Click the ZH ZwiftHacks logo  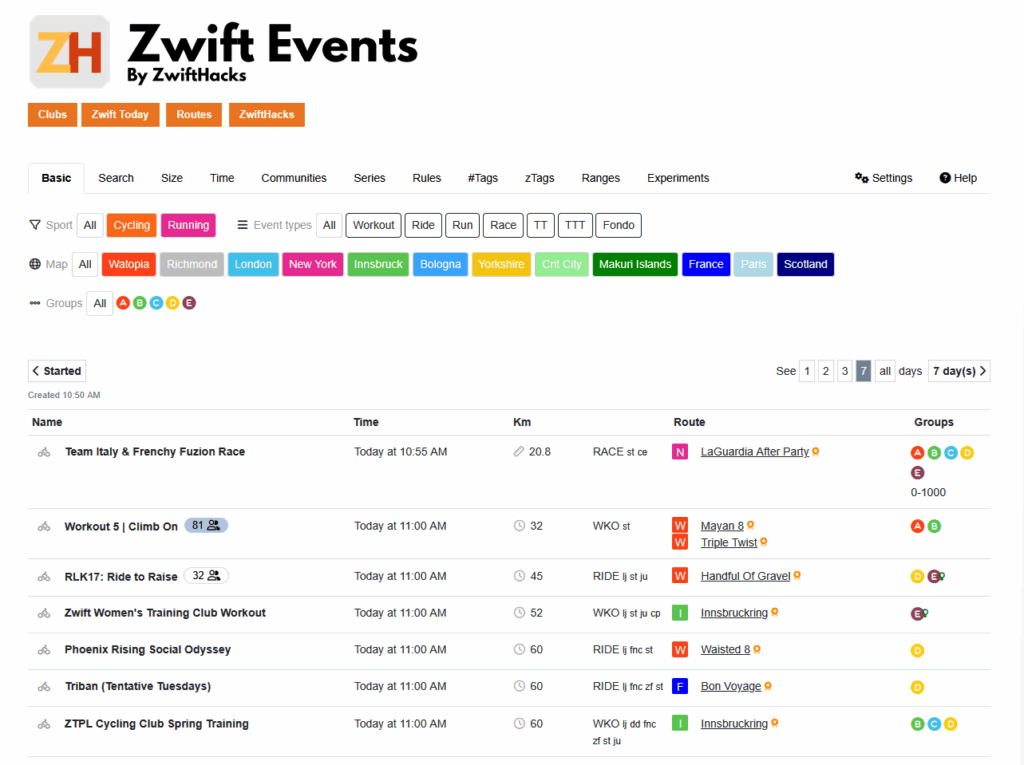coord(69,52)
